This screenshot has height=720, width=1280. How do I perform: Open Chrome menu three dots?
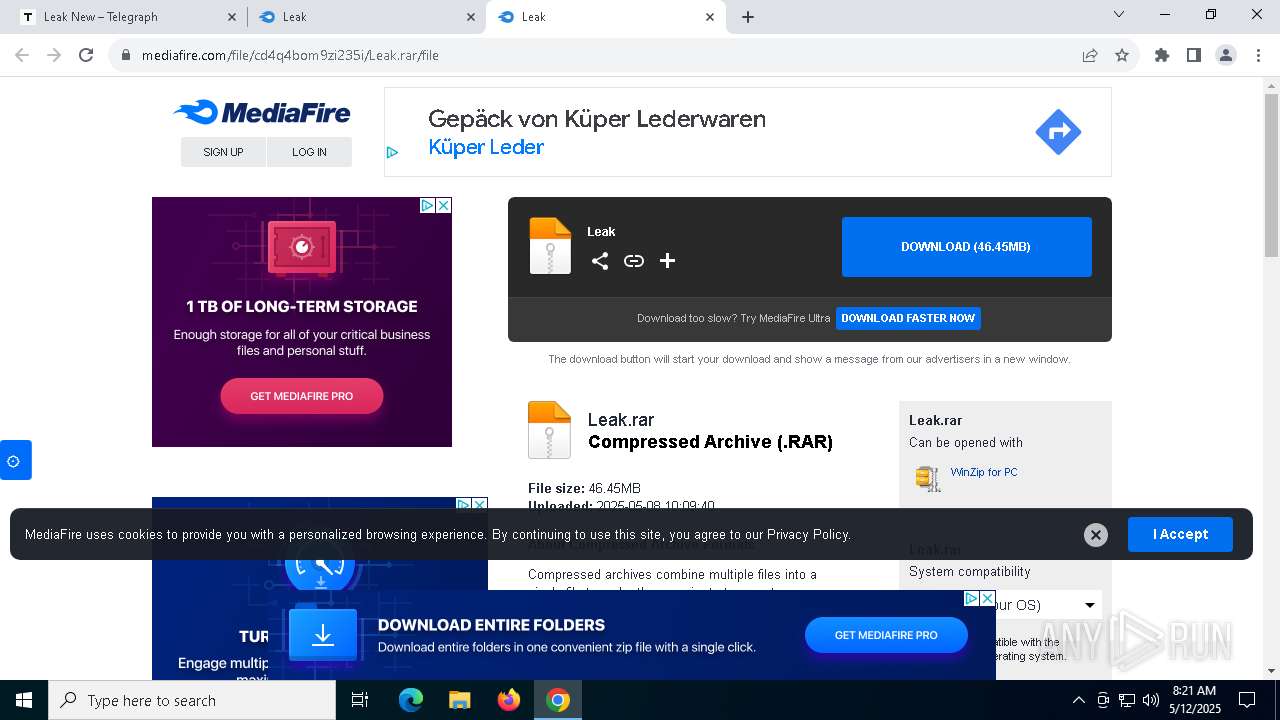(x=1257, y=56)
